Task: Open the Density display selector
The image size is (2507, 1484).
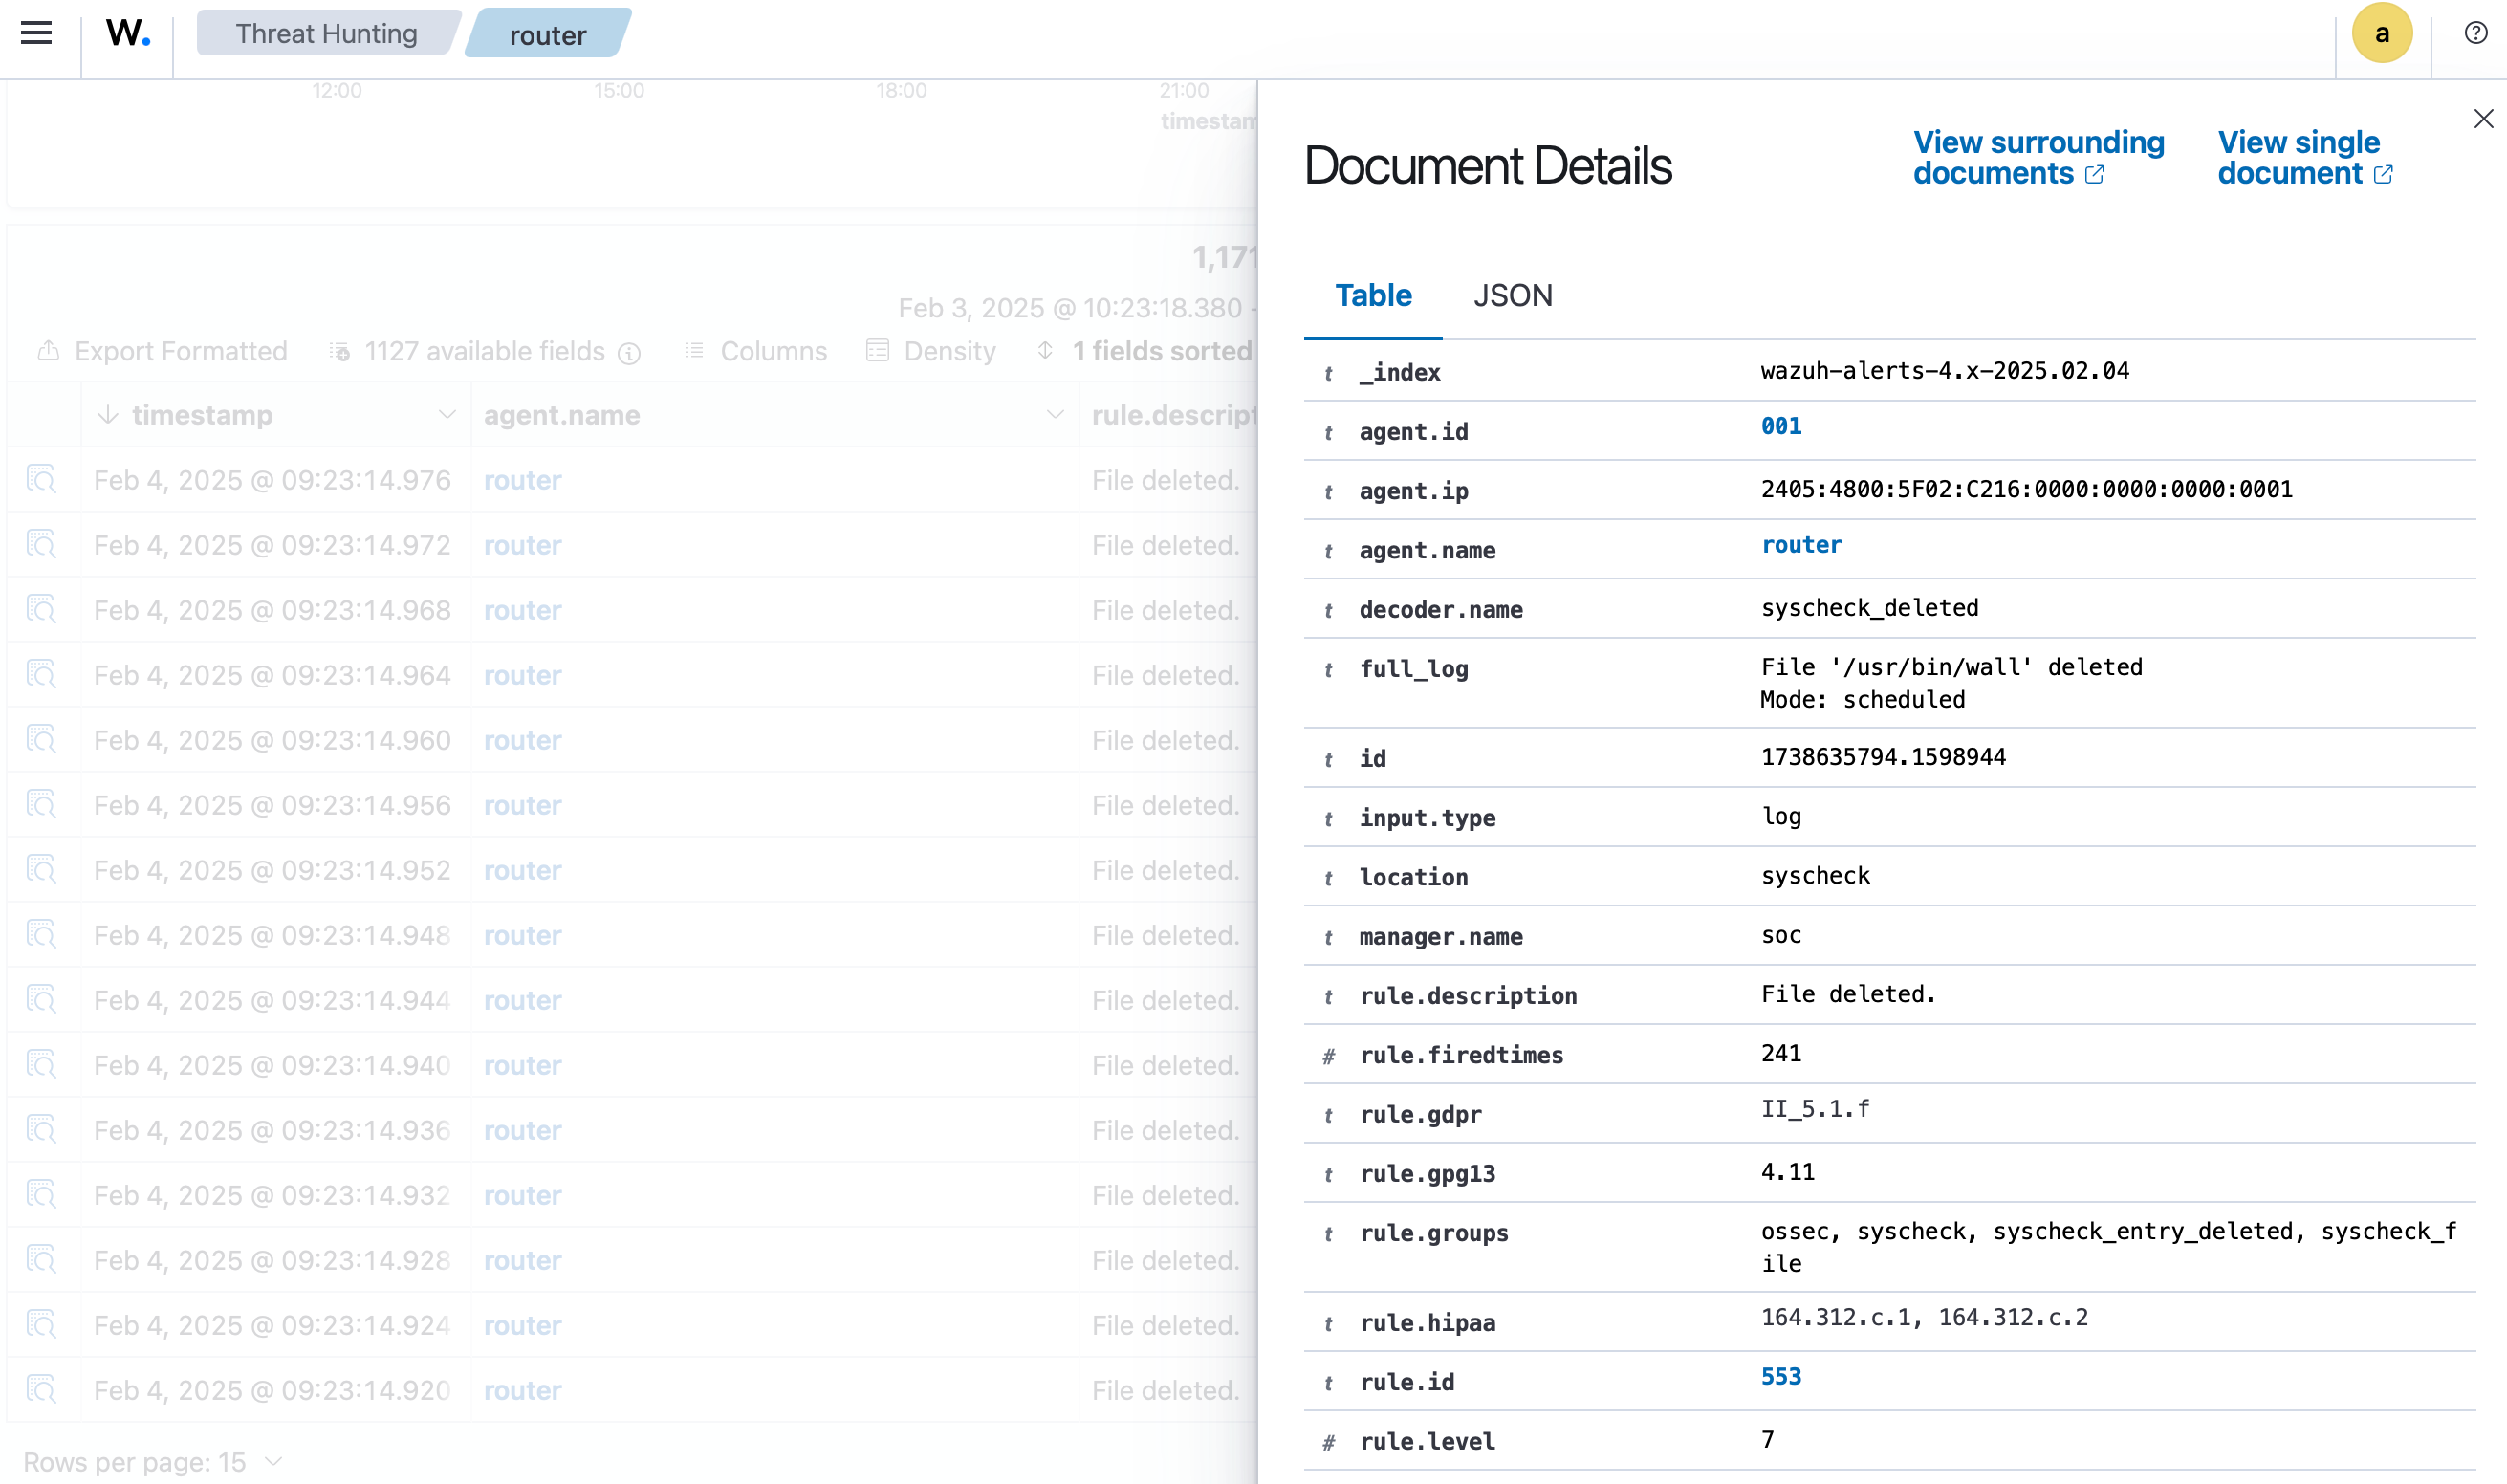Action: click(931, 351)
